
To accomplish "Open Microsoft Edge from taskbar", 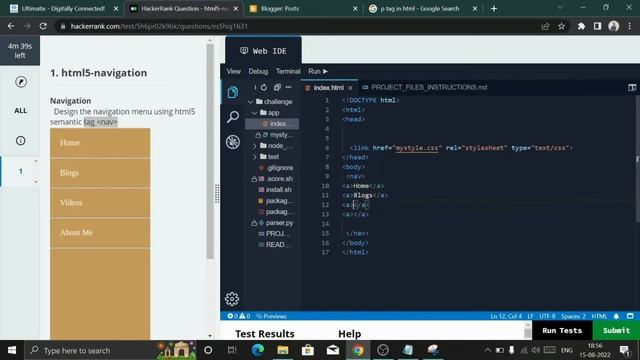I will 258,350.
